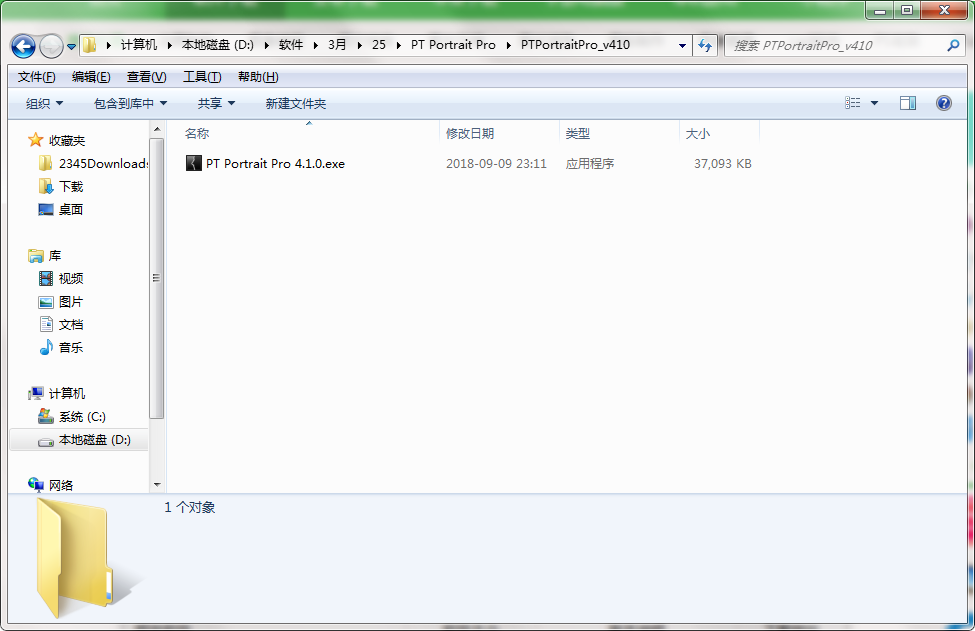
Task: Expand the arrow after 软件 in the breadcrumb
Action: (316, 45)
